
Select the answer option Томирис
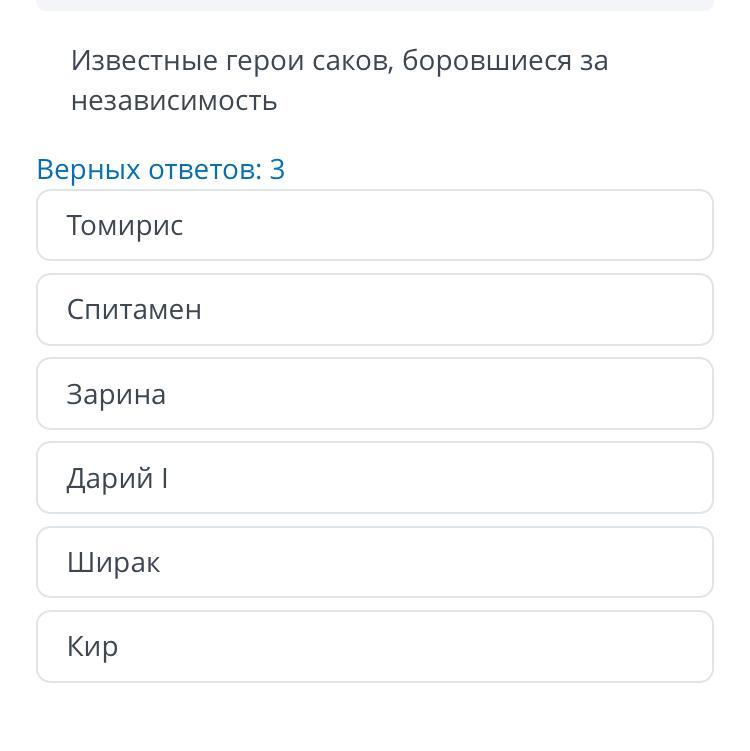[x=374, y=225]
